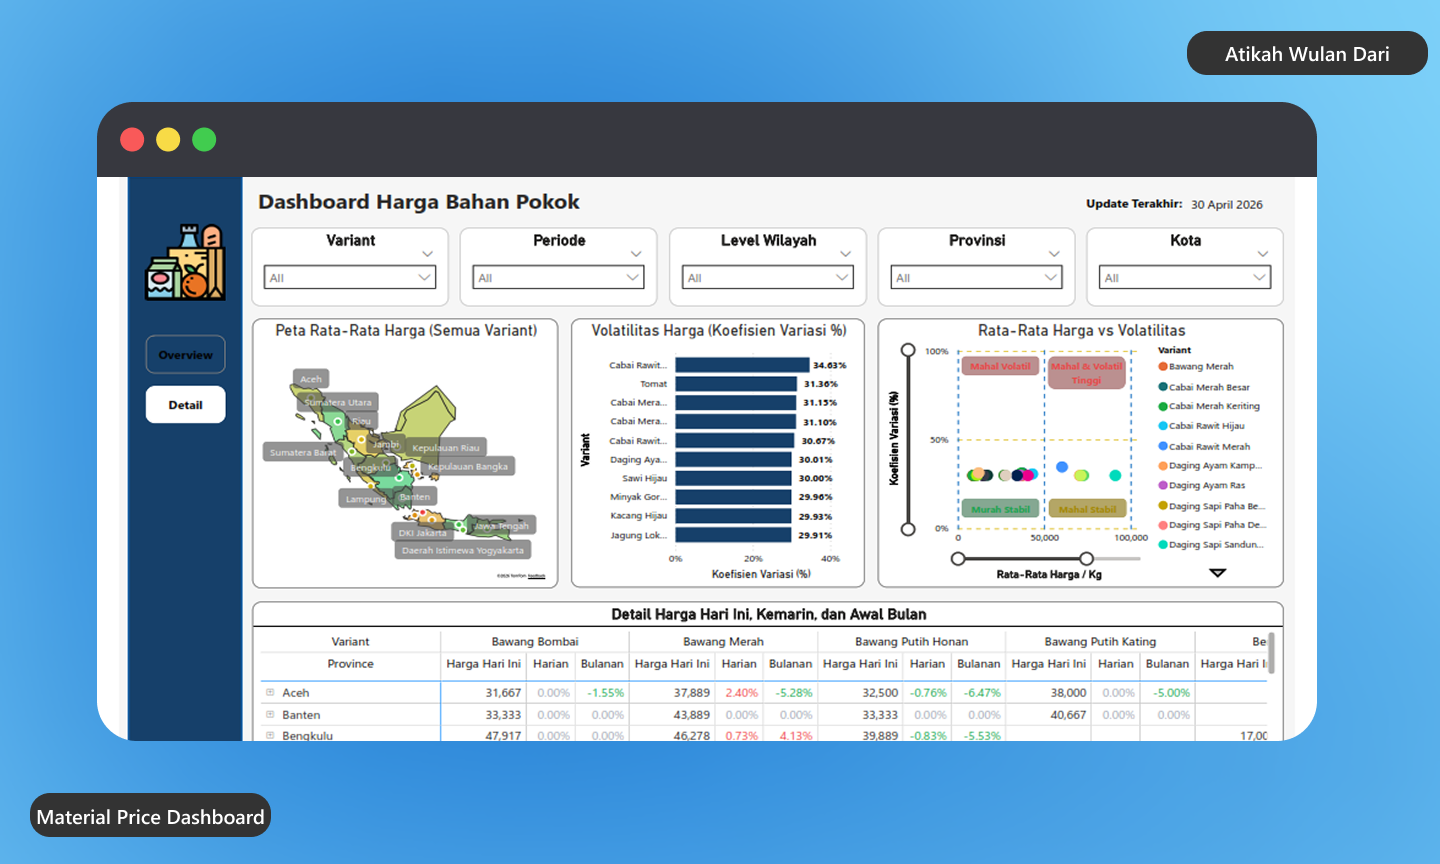This screenshot has height=864, width=1440.
Task: Click the Bawang Putih Honan column header
Action: [911, 641]
